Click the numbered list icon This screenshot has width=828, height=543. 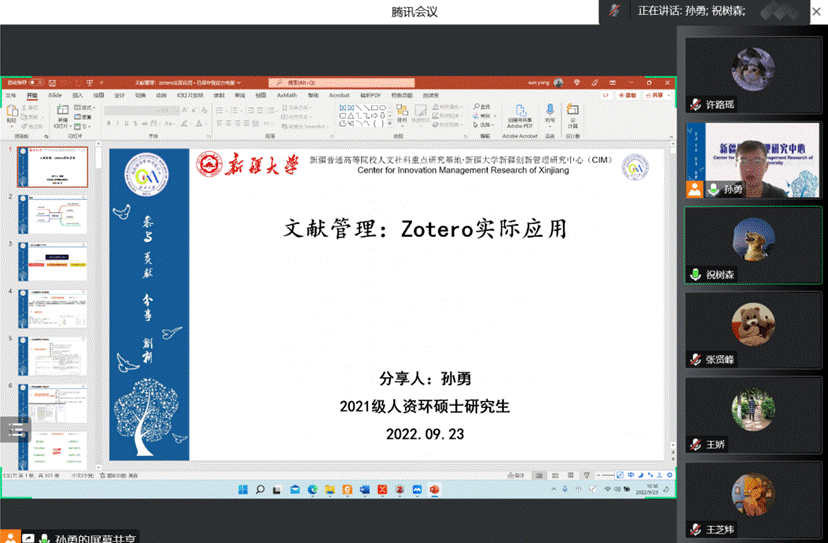pos(234,110)
